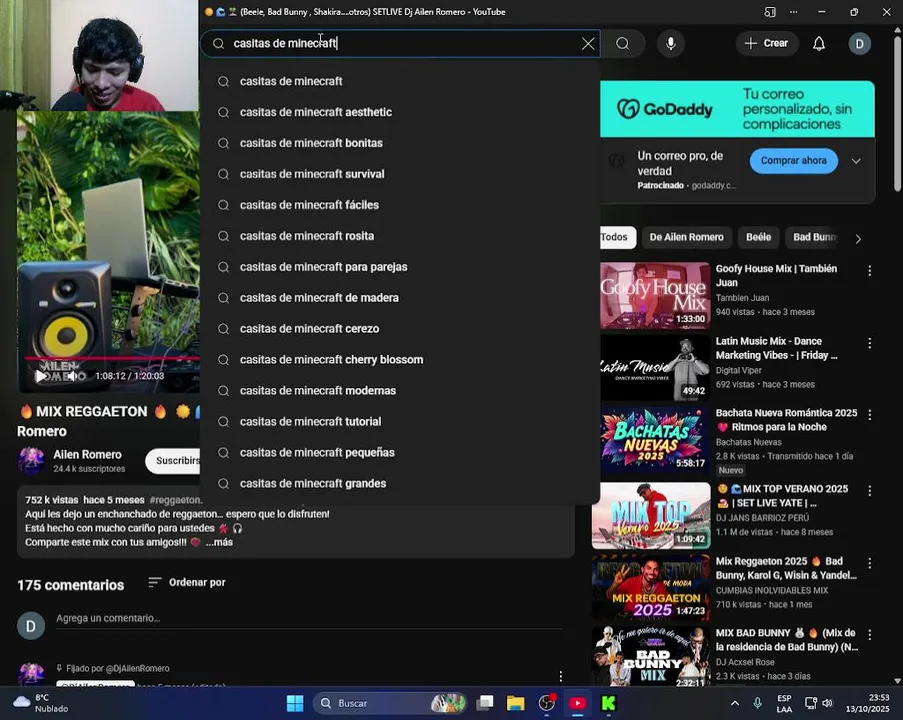
Task: Open Windows Start menu
Action: click(295, 703)
